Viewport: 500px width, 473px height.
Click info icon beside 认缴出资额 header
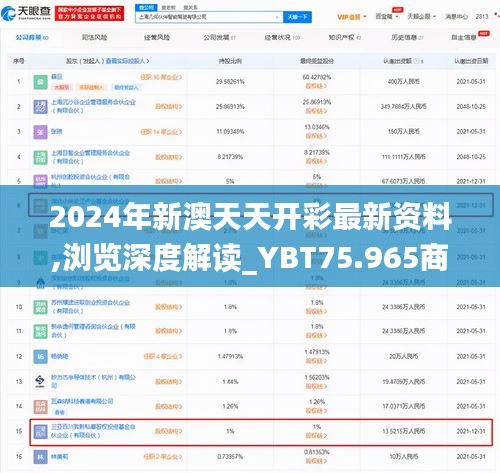pyautogui.click(x=416, y=61)
